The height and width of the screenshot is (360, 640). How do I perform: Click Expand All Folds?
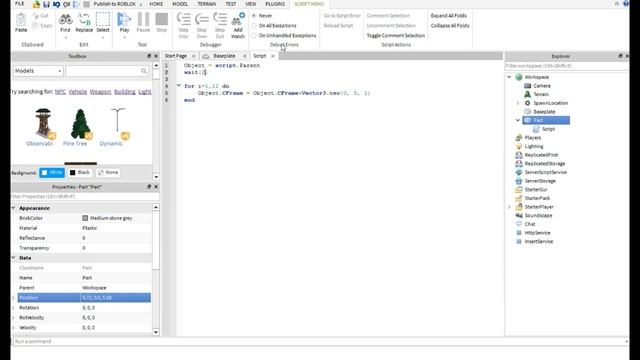pyautogui.click(x=449, y=16)
